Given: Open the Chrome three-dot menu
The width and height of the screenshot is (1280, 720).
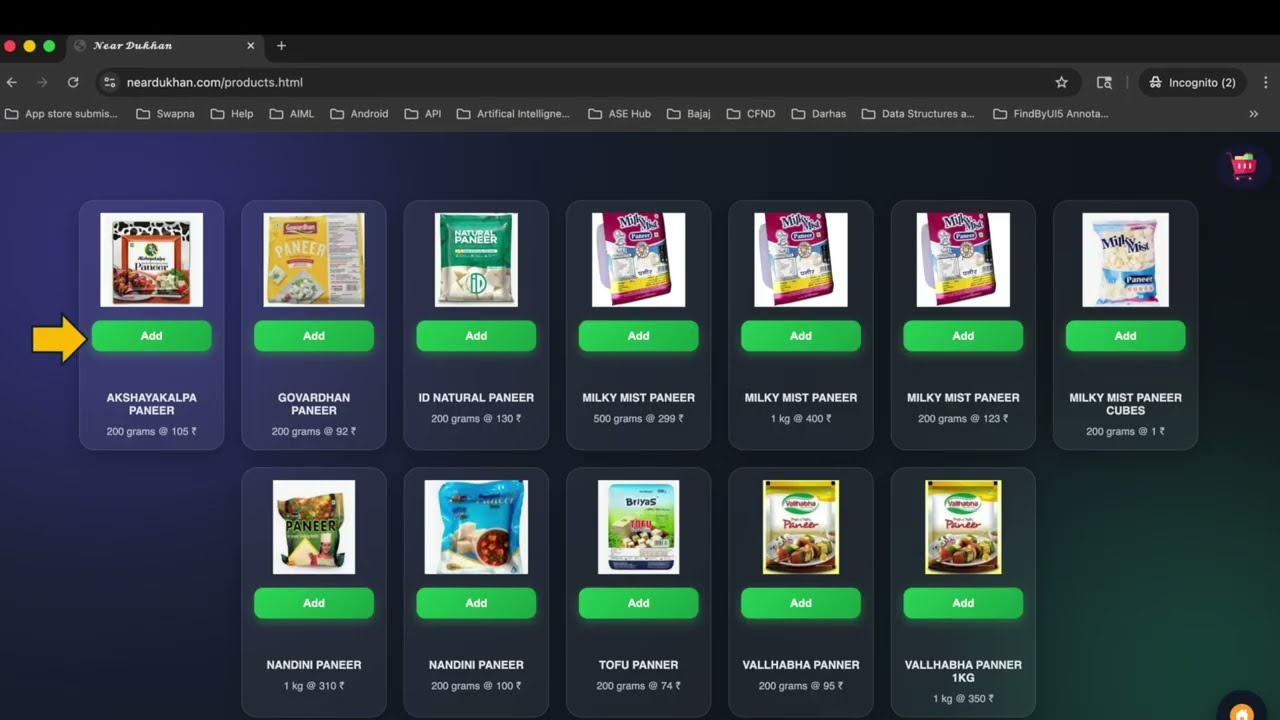Looking at the screenshot, I should tap(1265, 82).
